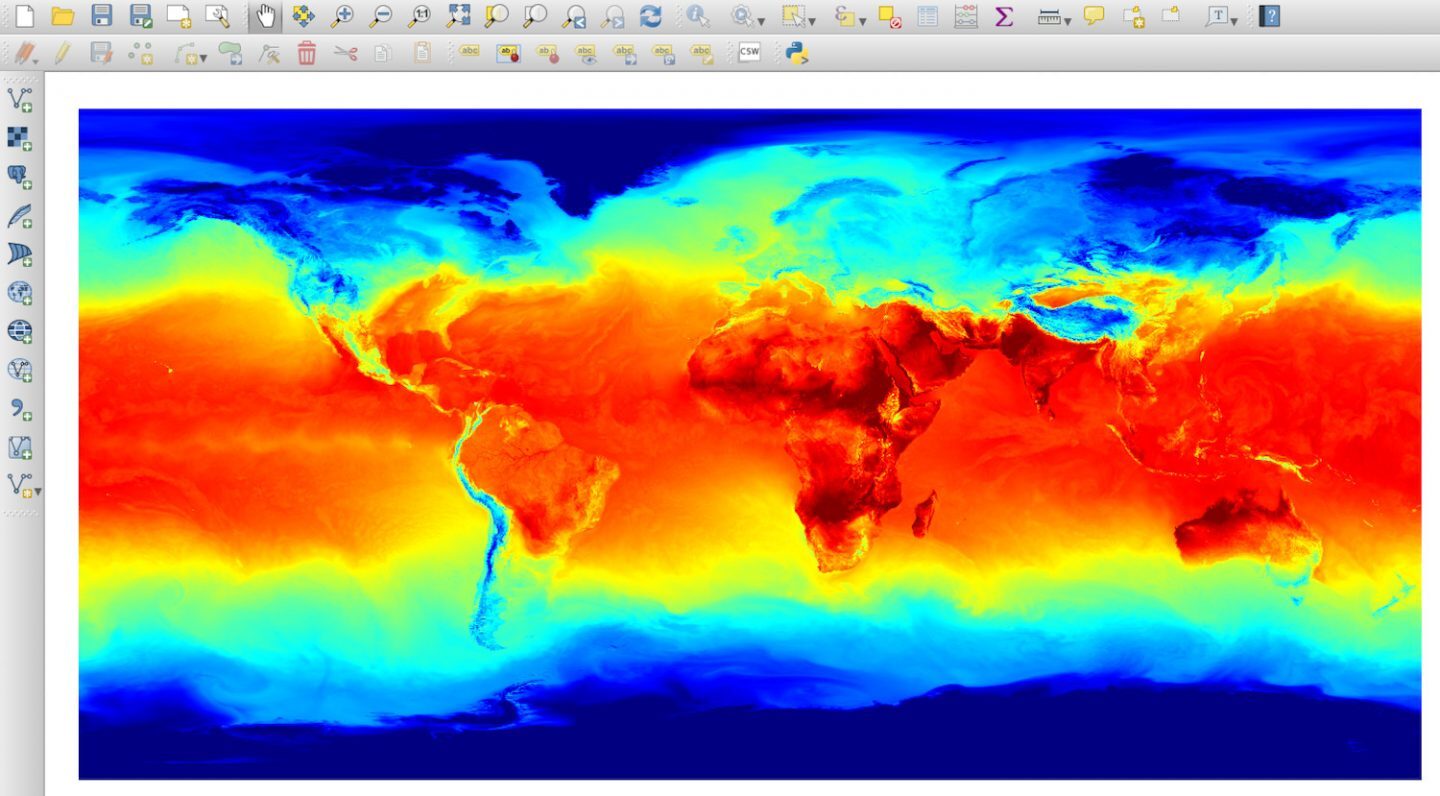Zoom to the active layer
The height and width of the screenshot is (796, 1440).
click(x=535, y=16)
